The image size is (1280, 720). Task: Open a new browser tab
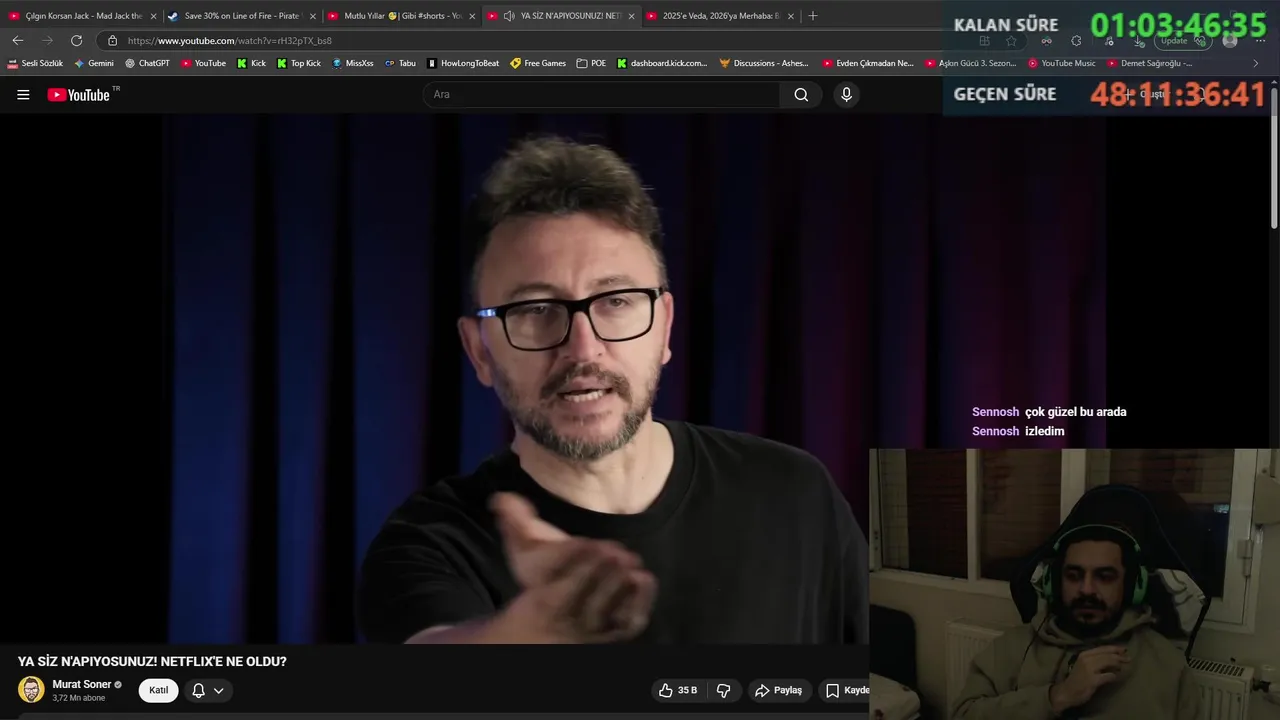[812, 16]
